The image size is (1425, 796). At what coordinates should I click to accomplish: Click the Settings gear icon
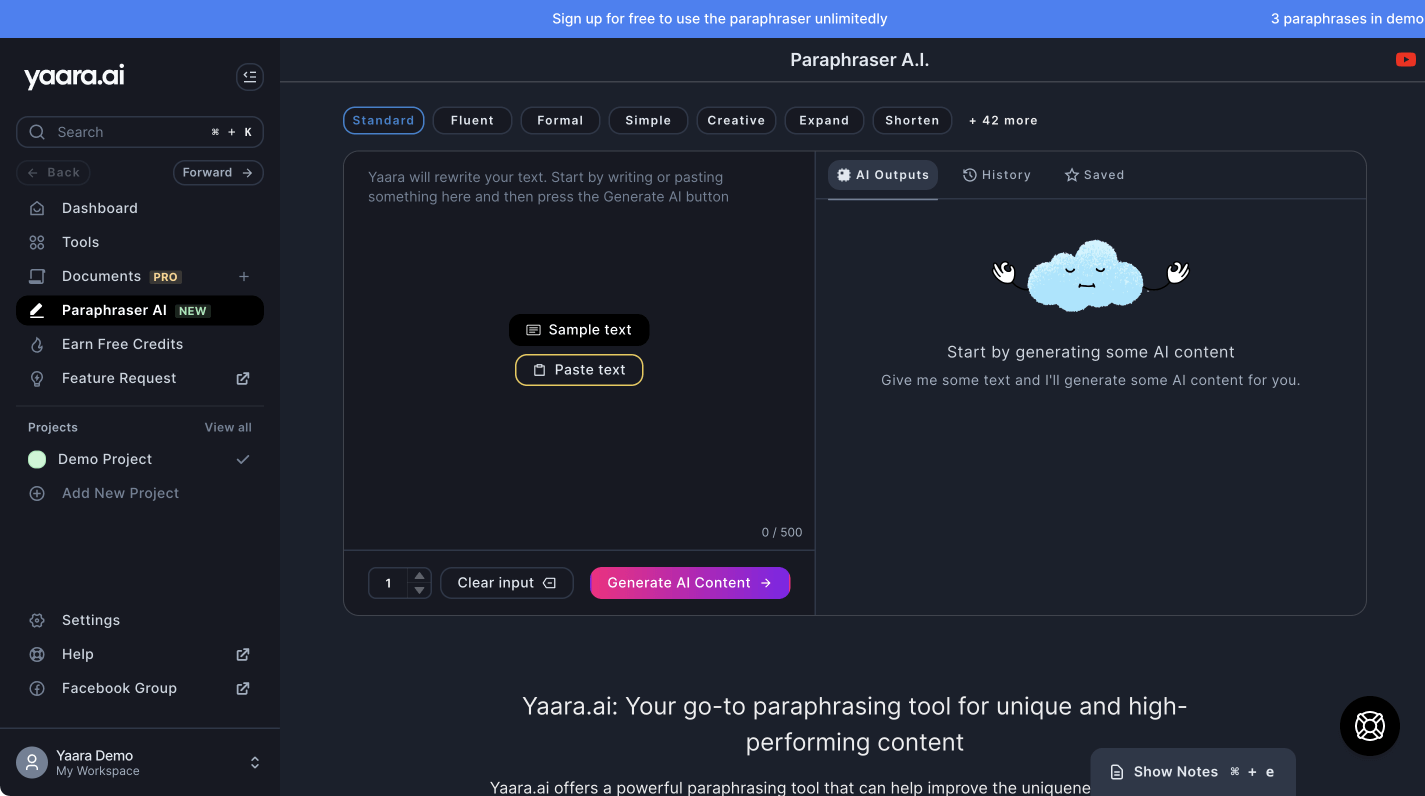[37, 620]
